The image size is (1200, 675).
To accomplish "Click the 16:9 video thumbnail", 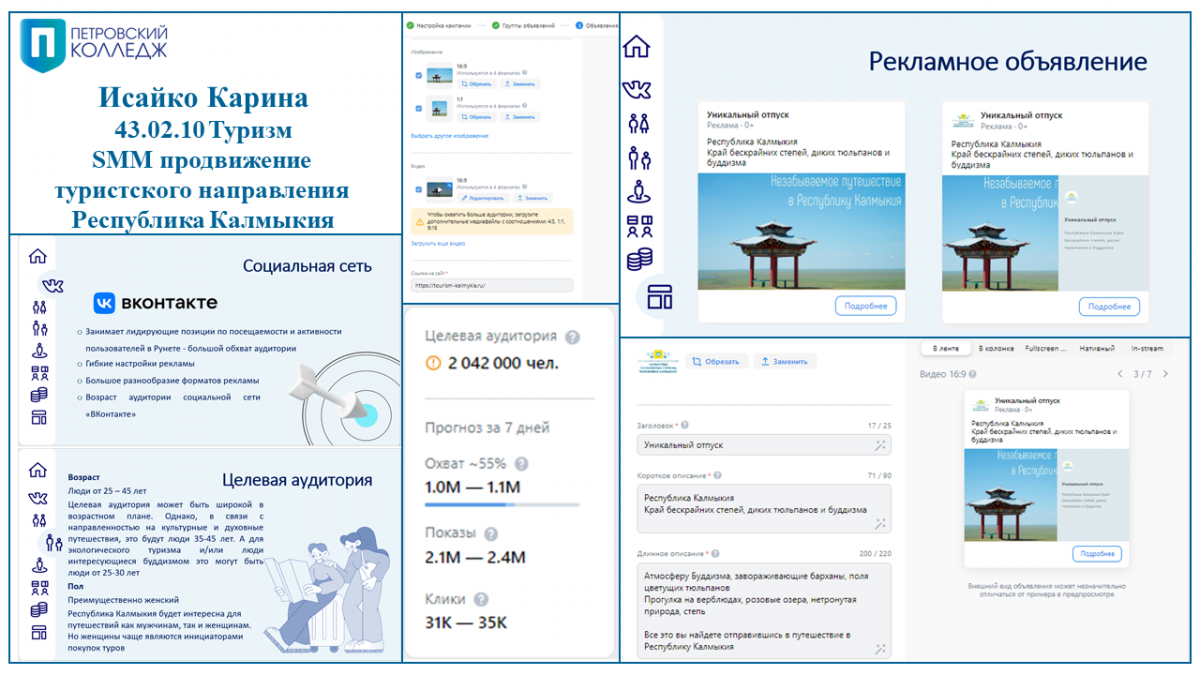I will click(440, 189).
